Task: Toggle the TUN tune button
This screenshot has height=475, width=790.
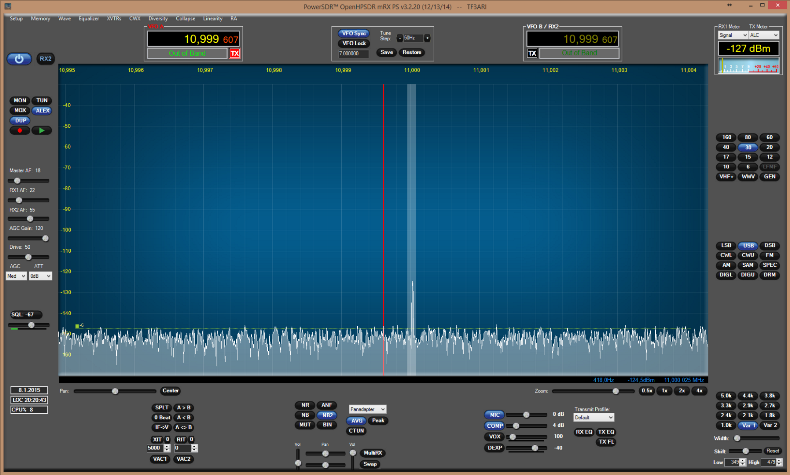Action: click(42, 100)
